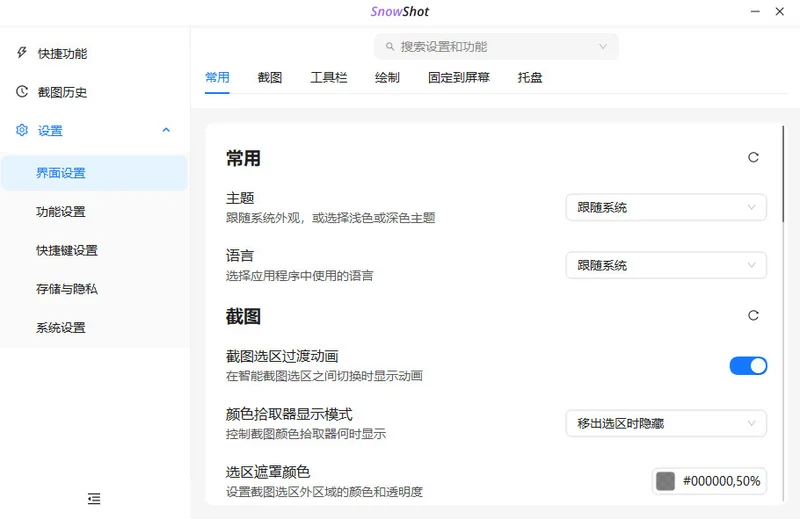The height and width of the screenshot is (519, 800).
Task: Select 快捷键设置 submenu item
Action: [95, 251]
